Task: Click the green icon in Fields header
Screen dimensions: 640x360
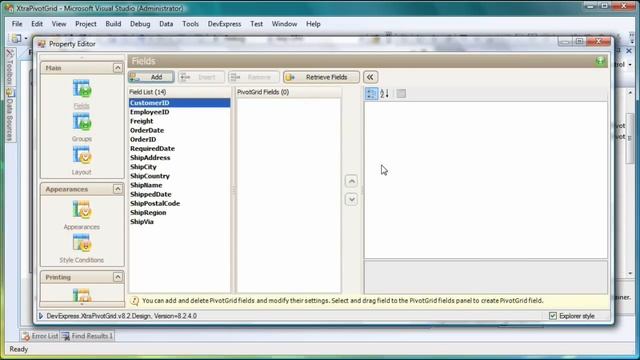Action: point(600,61)
